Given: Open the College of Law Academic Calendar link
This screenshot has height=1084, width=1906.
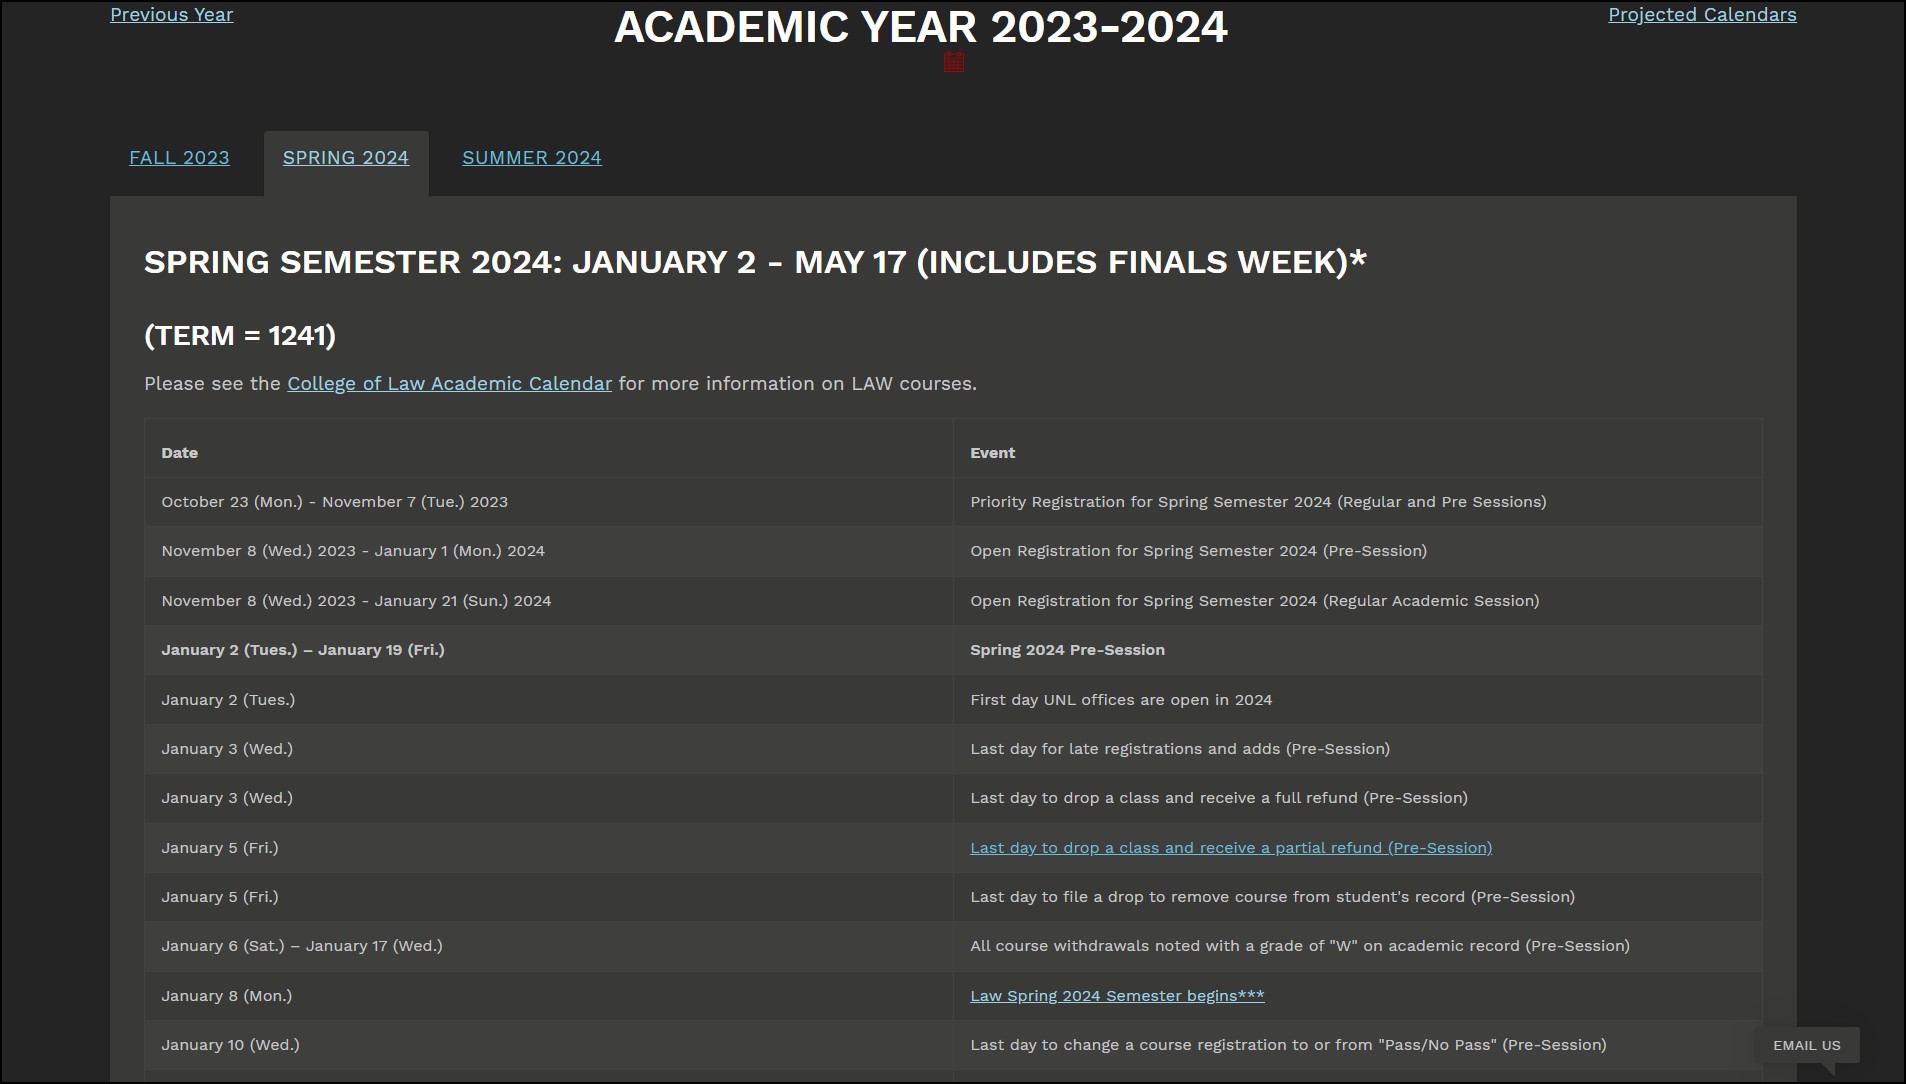Looking at the screenshot, I should [449, 384].
